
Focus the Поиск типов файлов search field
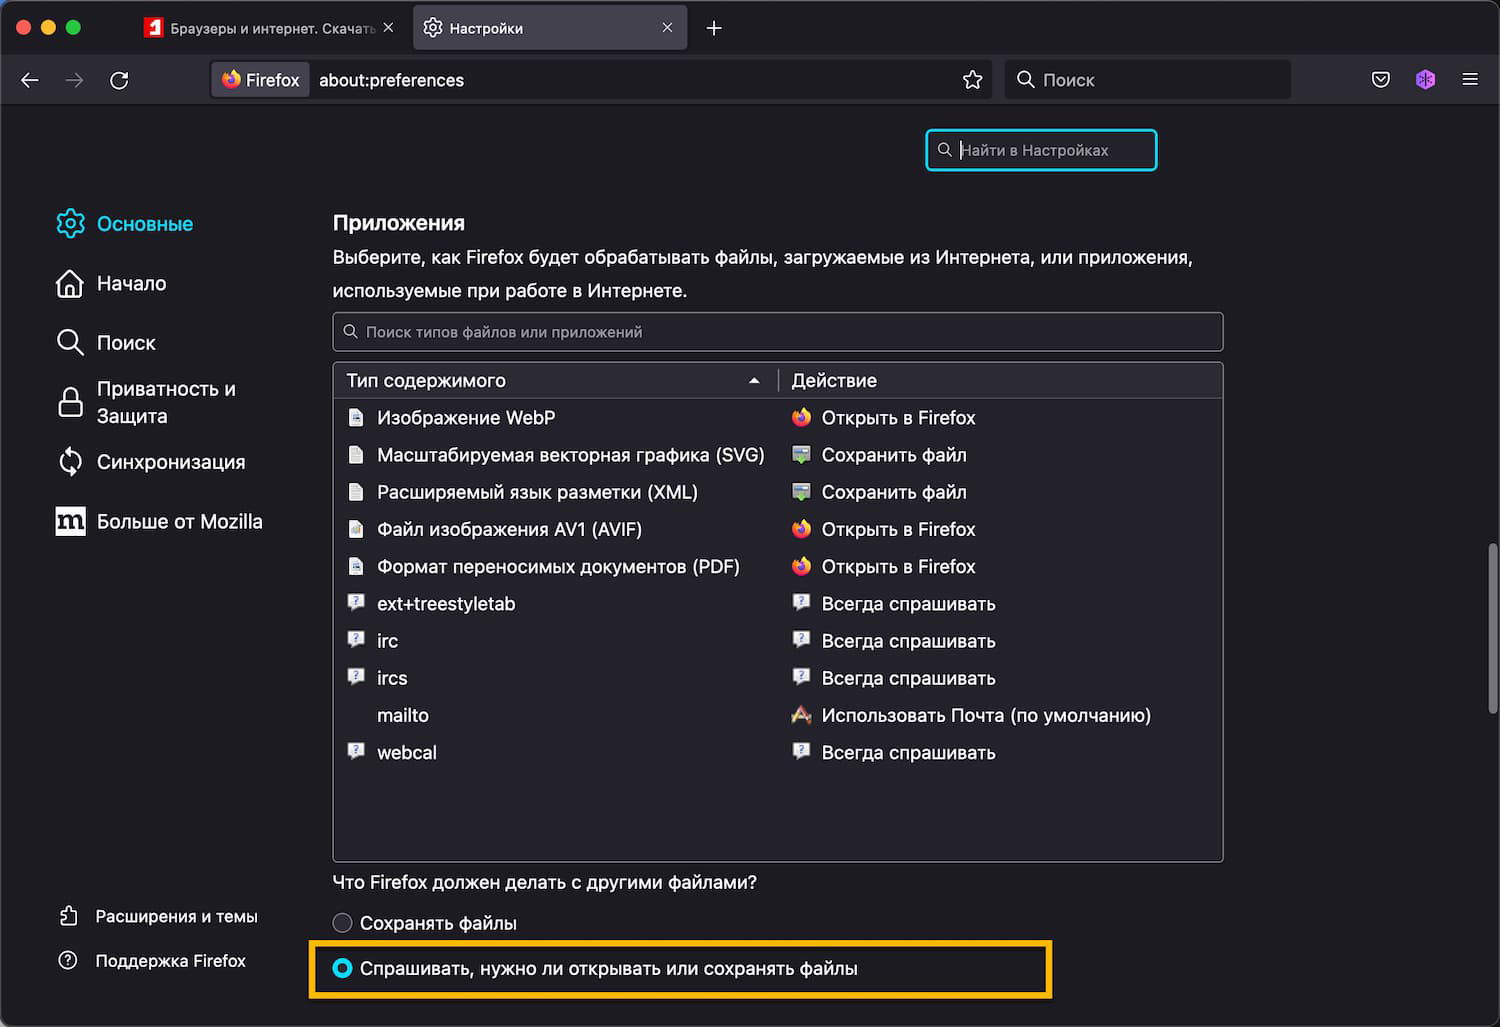(778, 332)
